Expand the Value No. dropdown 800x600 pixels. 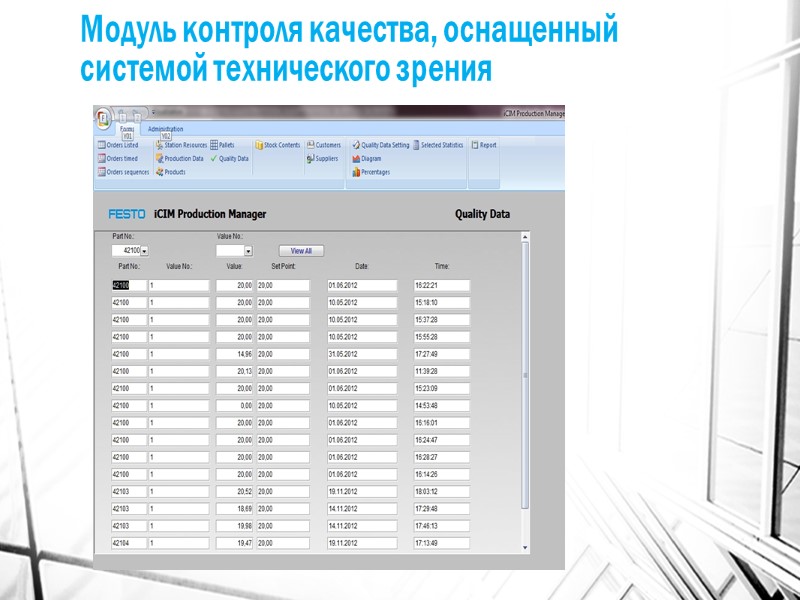click(x=248, y=251)
